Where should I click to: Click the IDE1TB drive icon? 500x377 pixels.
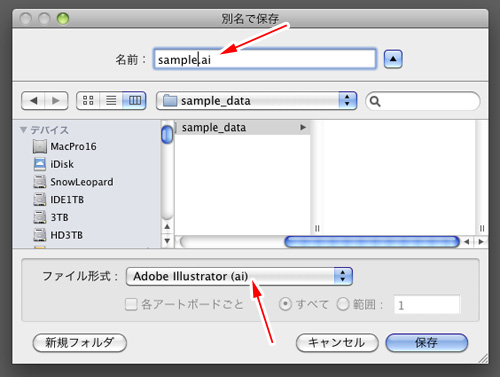pos(40,199)
